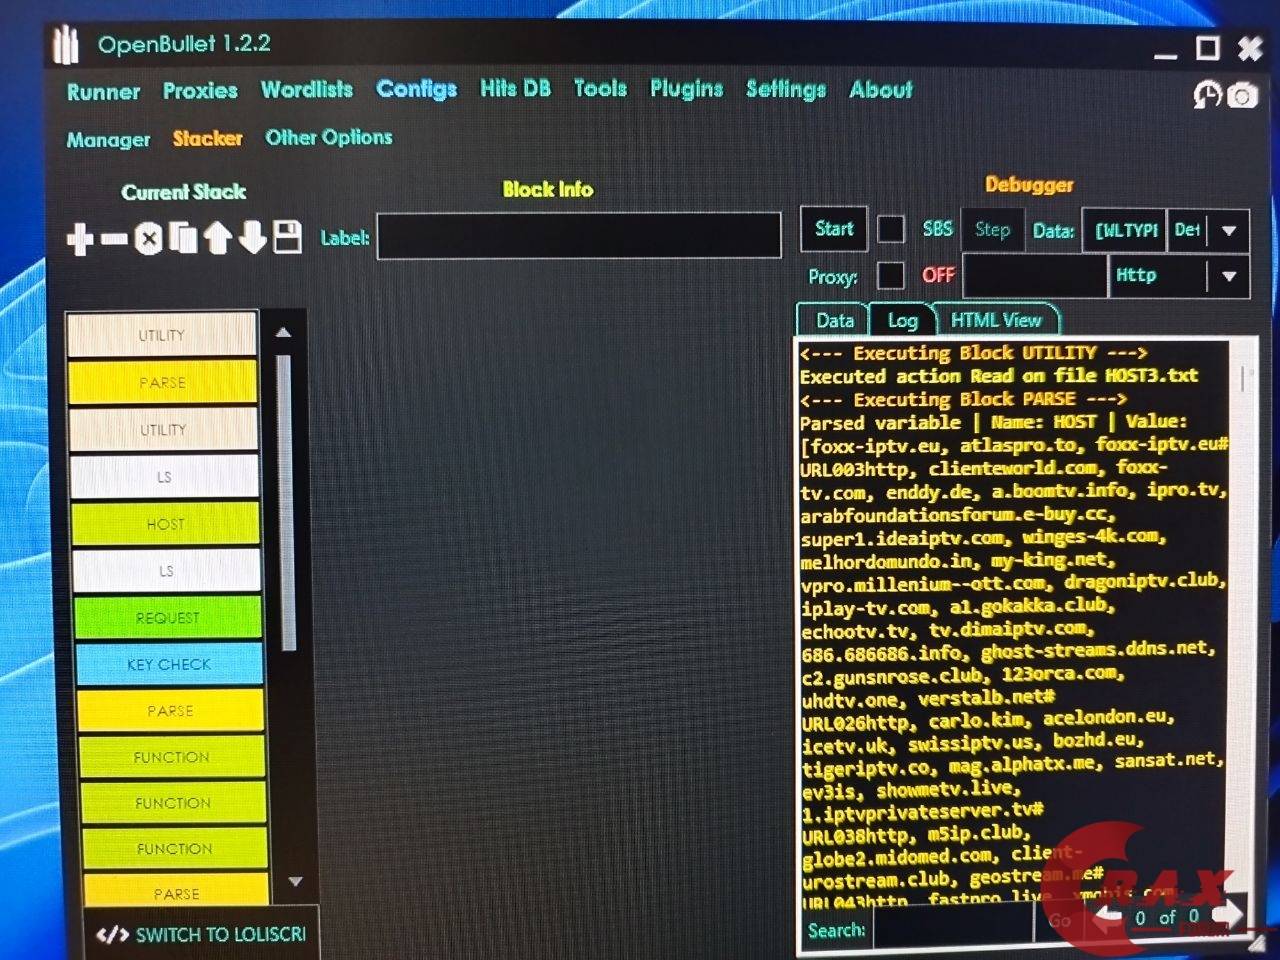
Task: Open the Settings section
Action: [x=786, y=89]
